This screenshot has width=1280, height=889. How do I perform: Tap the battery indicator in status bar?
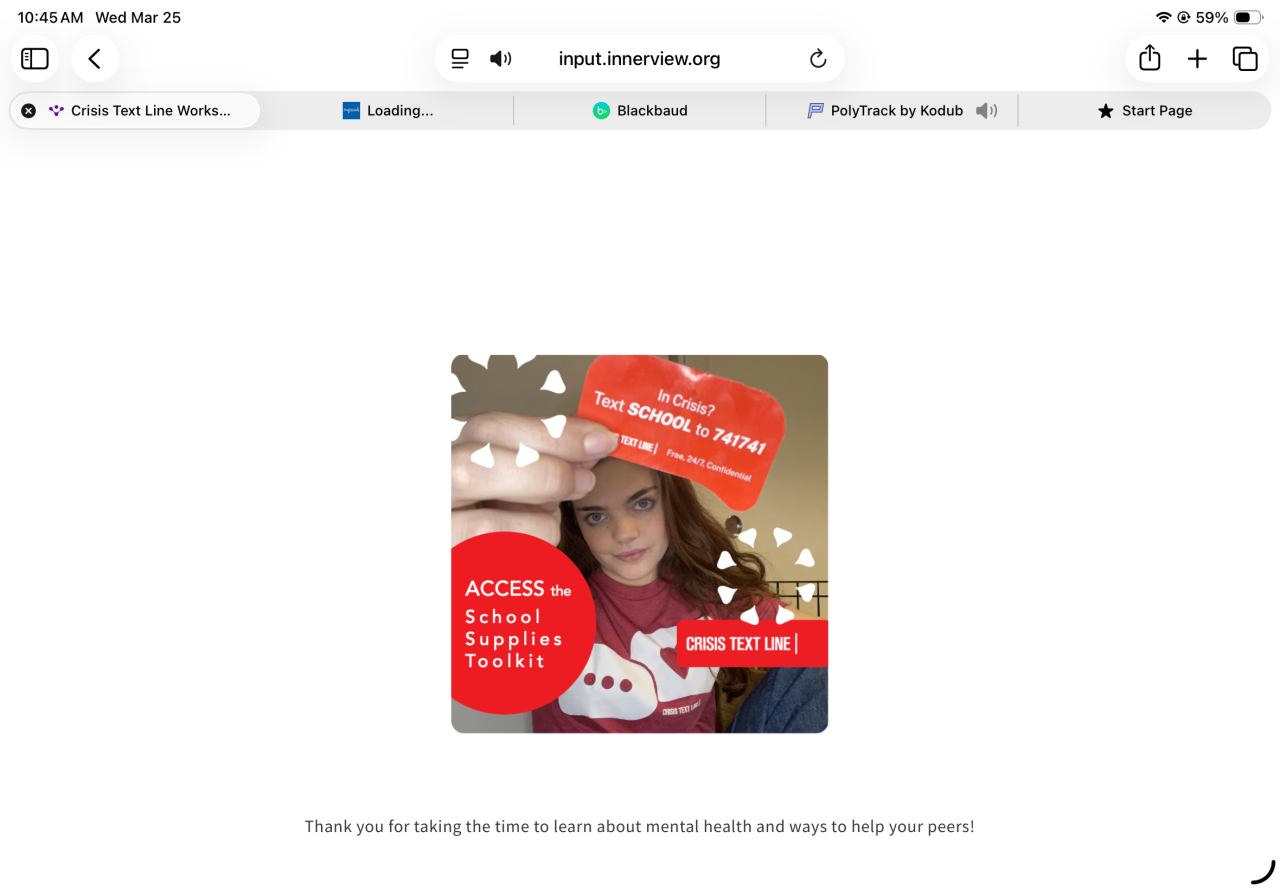(1248, 18)
